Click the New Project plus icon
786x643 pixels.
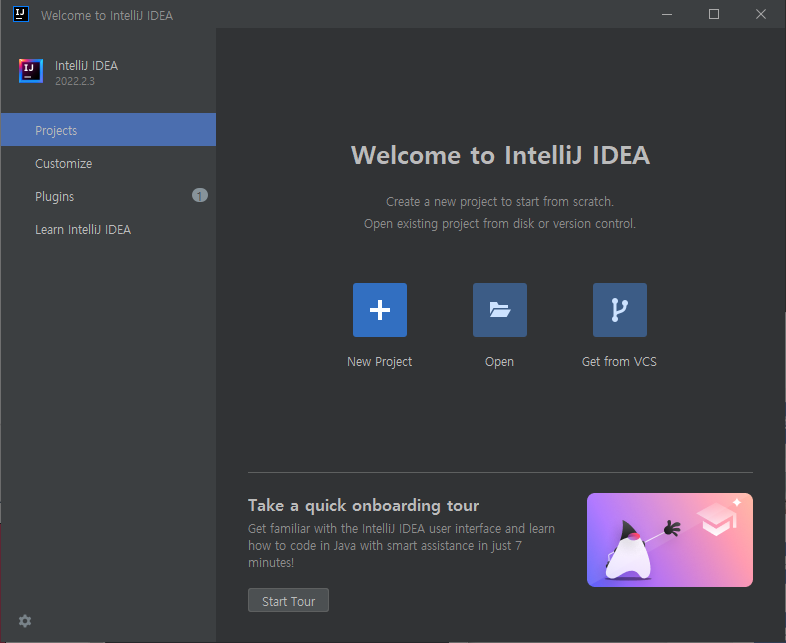click(379, 310)
